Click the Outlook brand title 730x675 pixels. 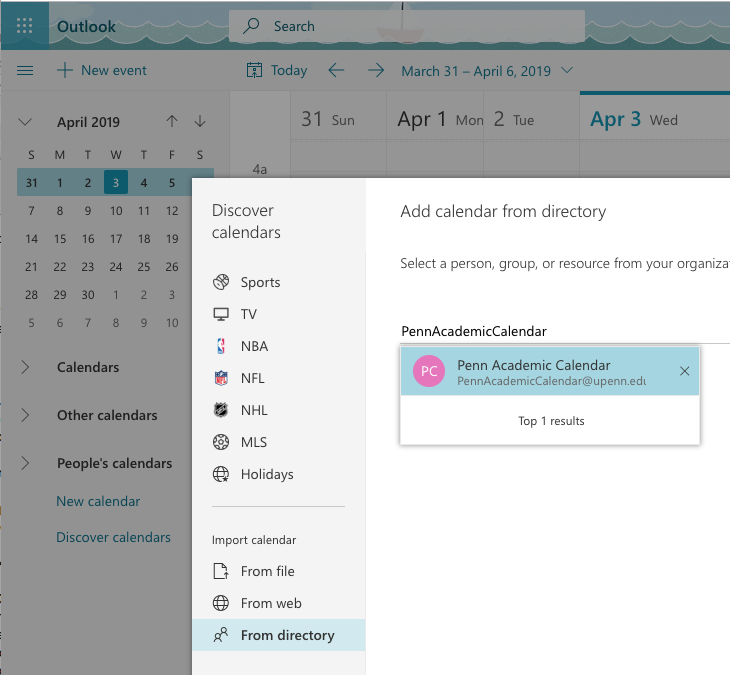86,27
